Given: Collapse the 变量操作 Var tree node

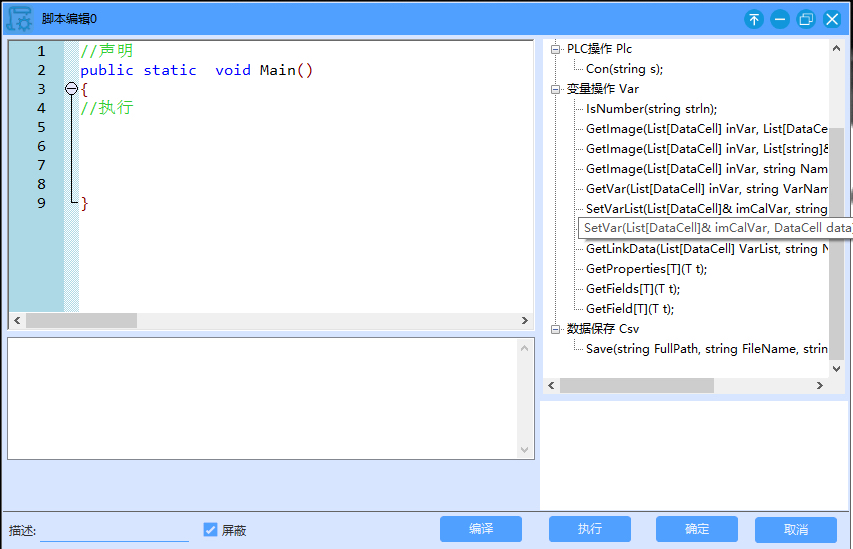Looking at the screenshot, I should coord(555,89).
